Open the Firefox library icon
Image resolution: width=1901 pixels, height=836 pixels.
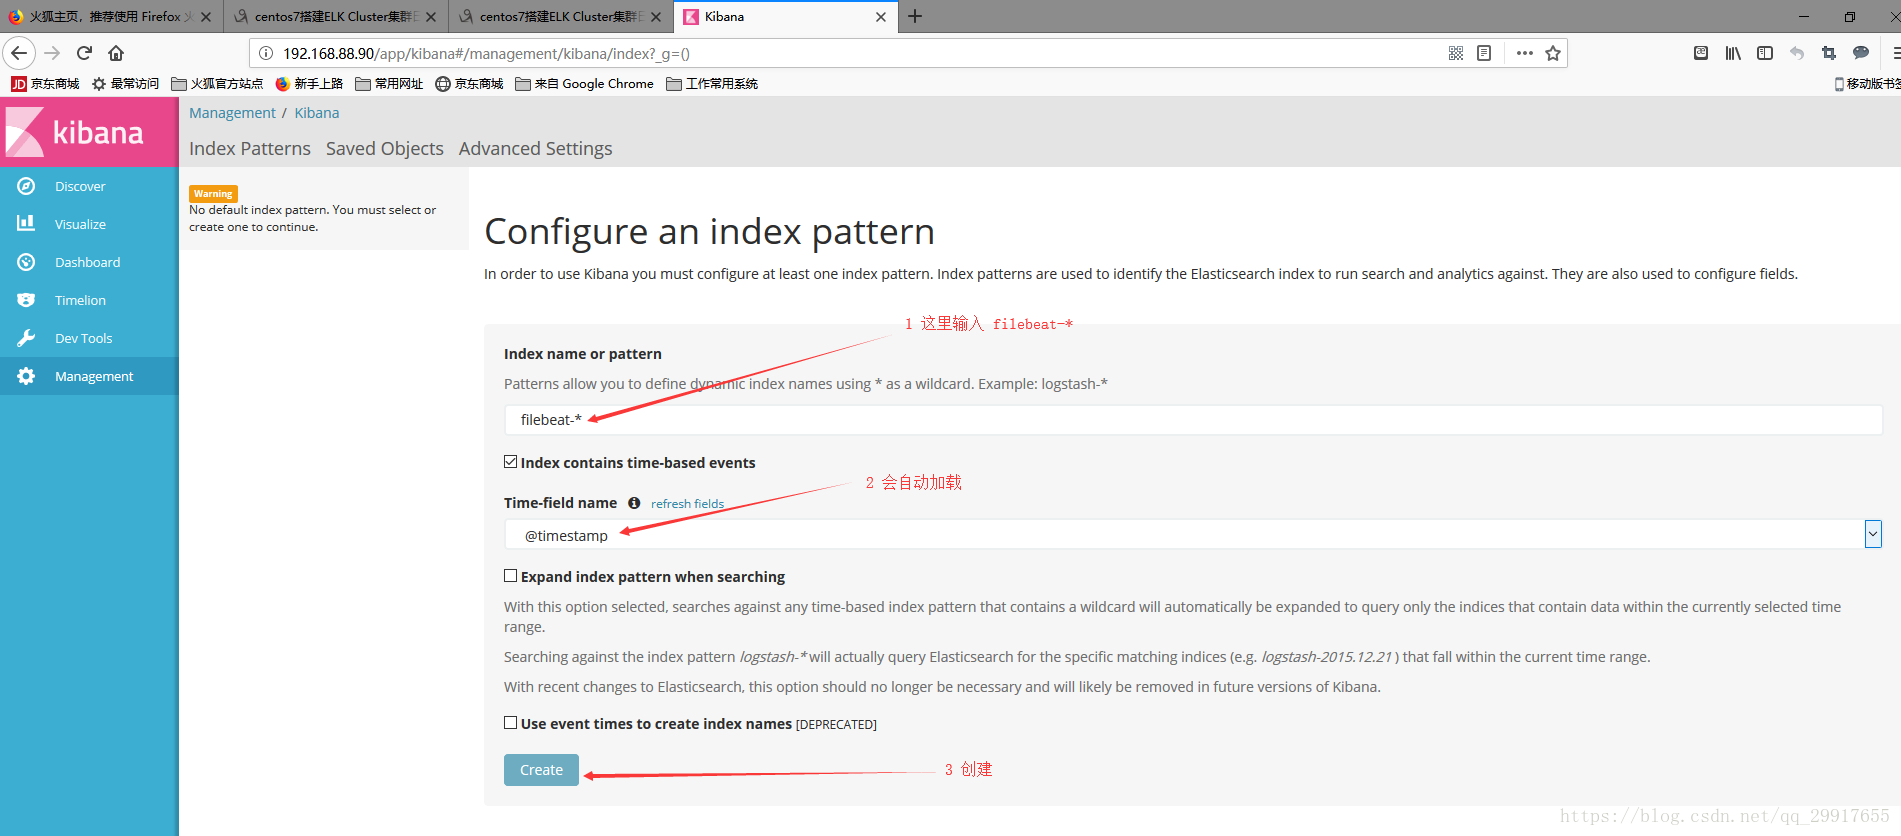[1733, 53]
